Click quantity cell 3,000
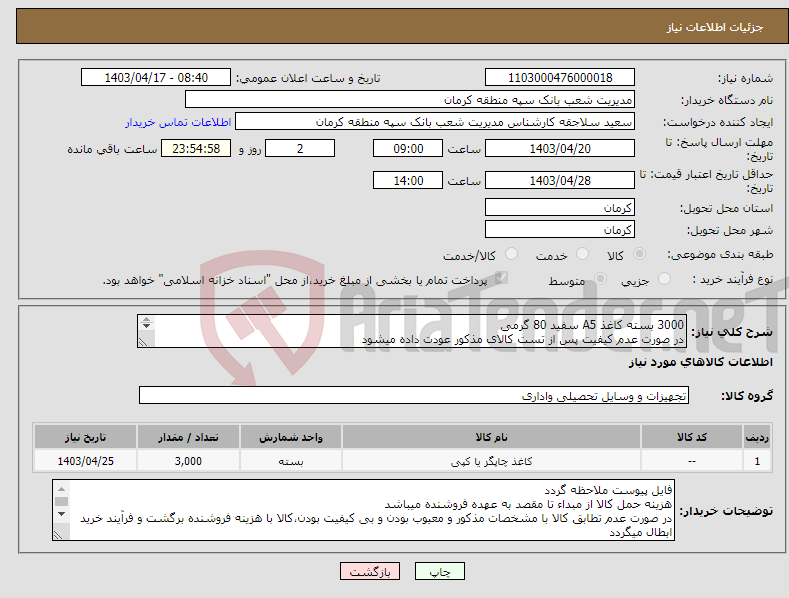Viewport: 789px width, 598px height. [188, 461]
